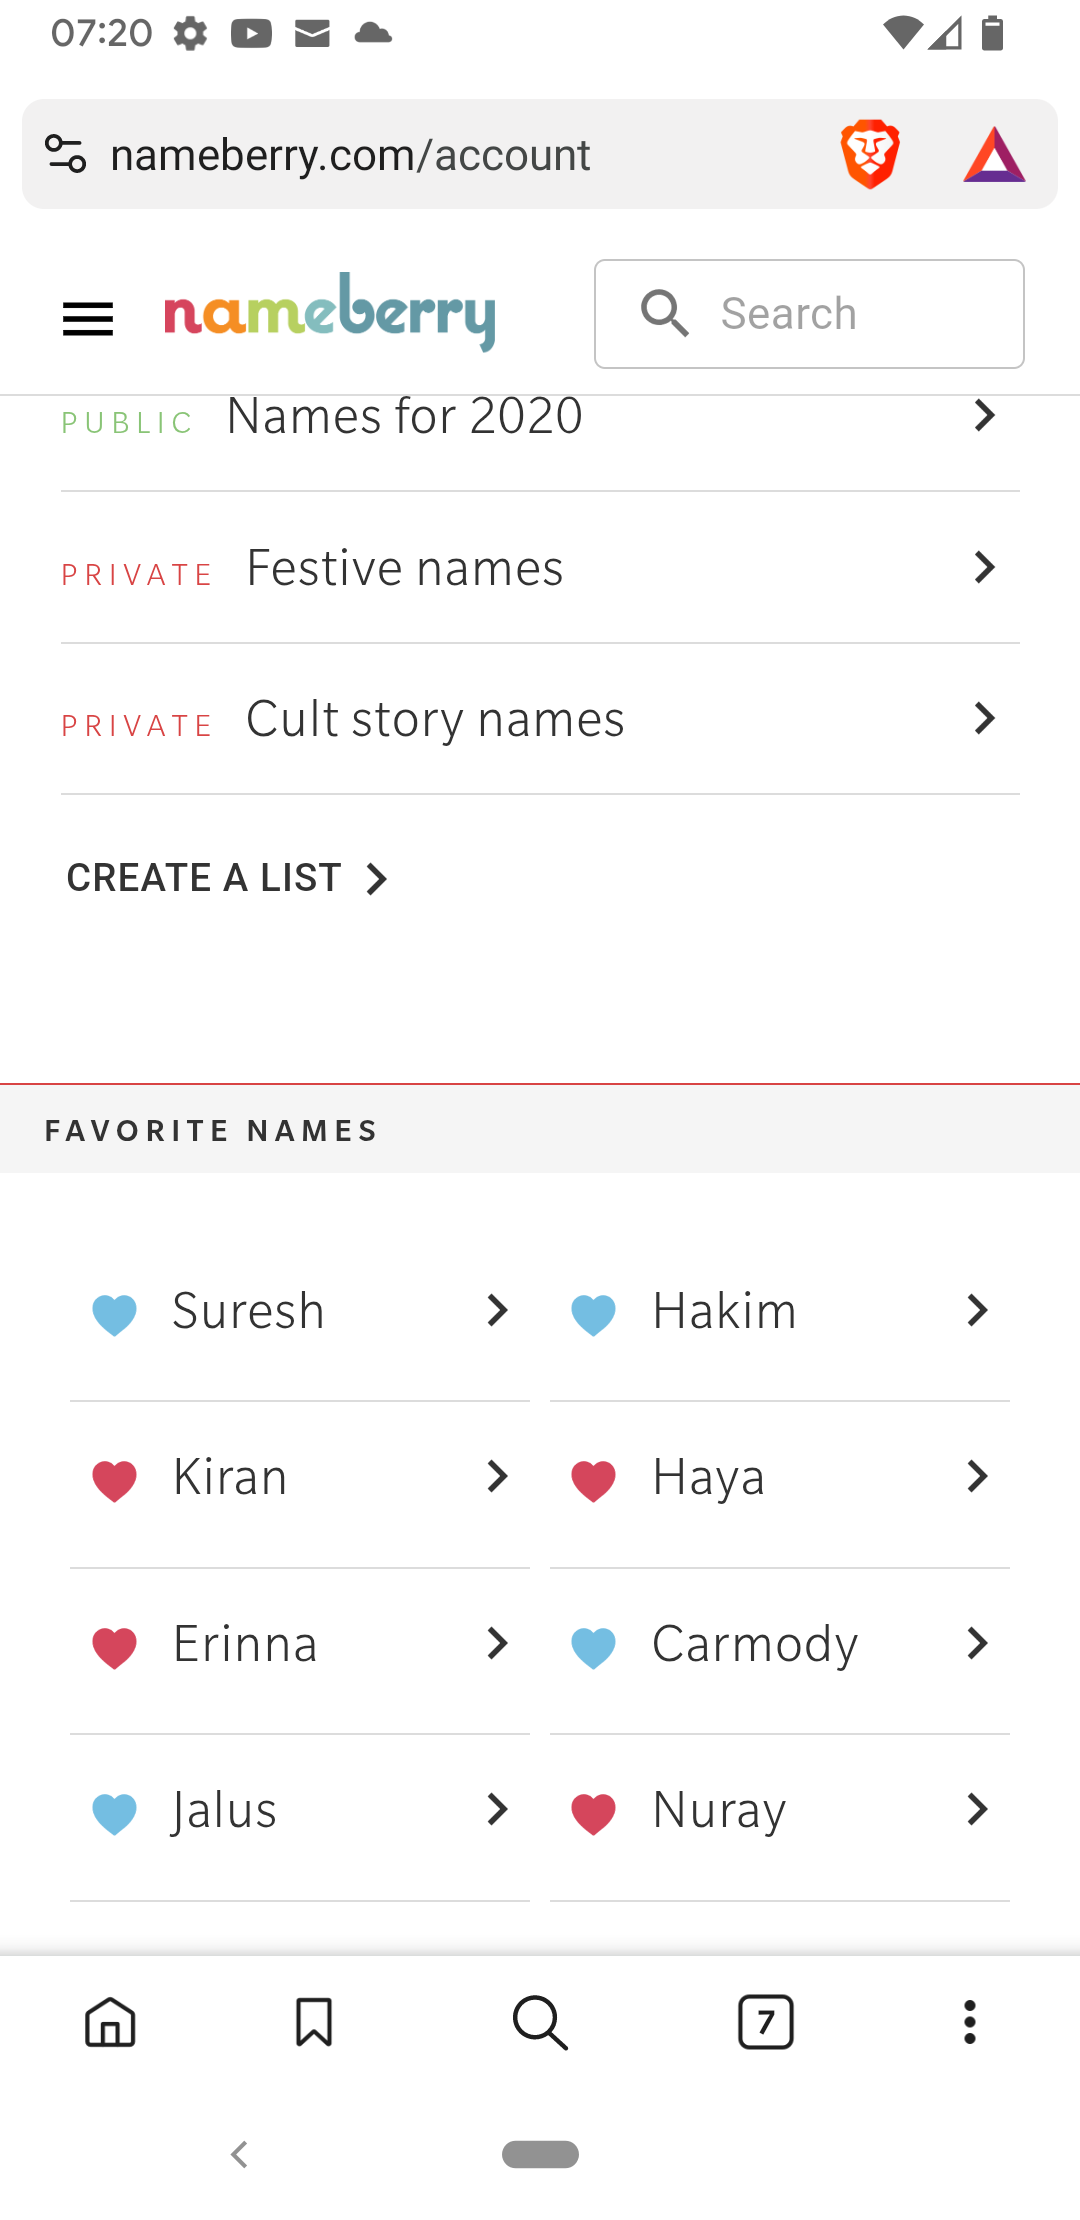Expand the Cult story names chevron

tap(985, 718)
